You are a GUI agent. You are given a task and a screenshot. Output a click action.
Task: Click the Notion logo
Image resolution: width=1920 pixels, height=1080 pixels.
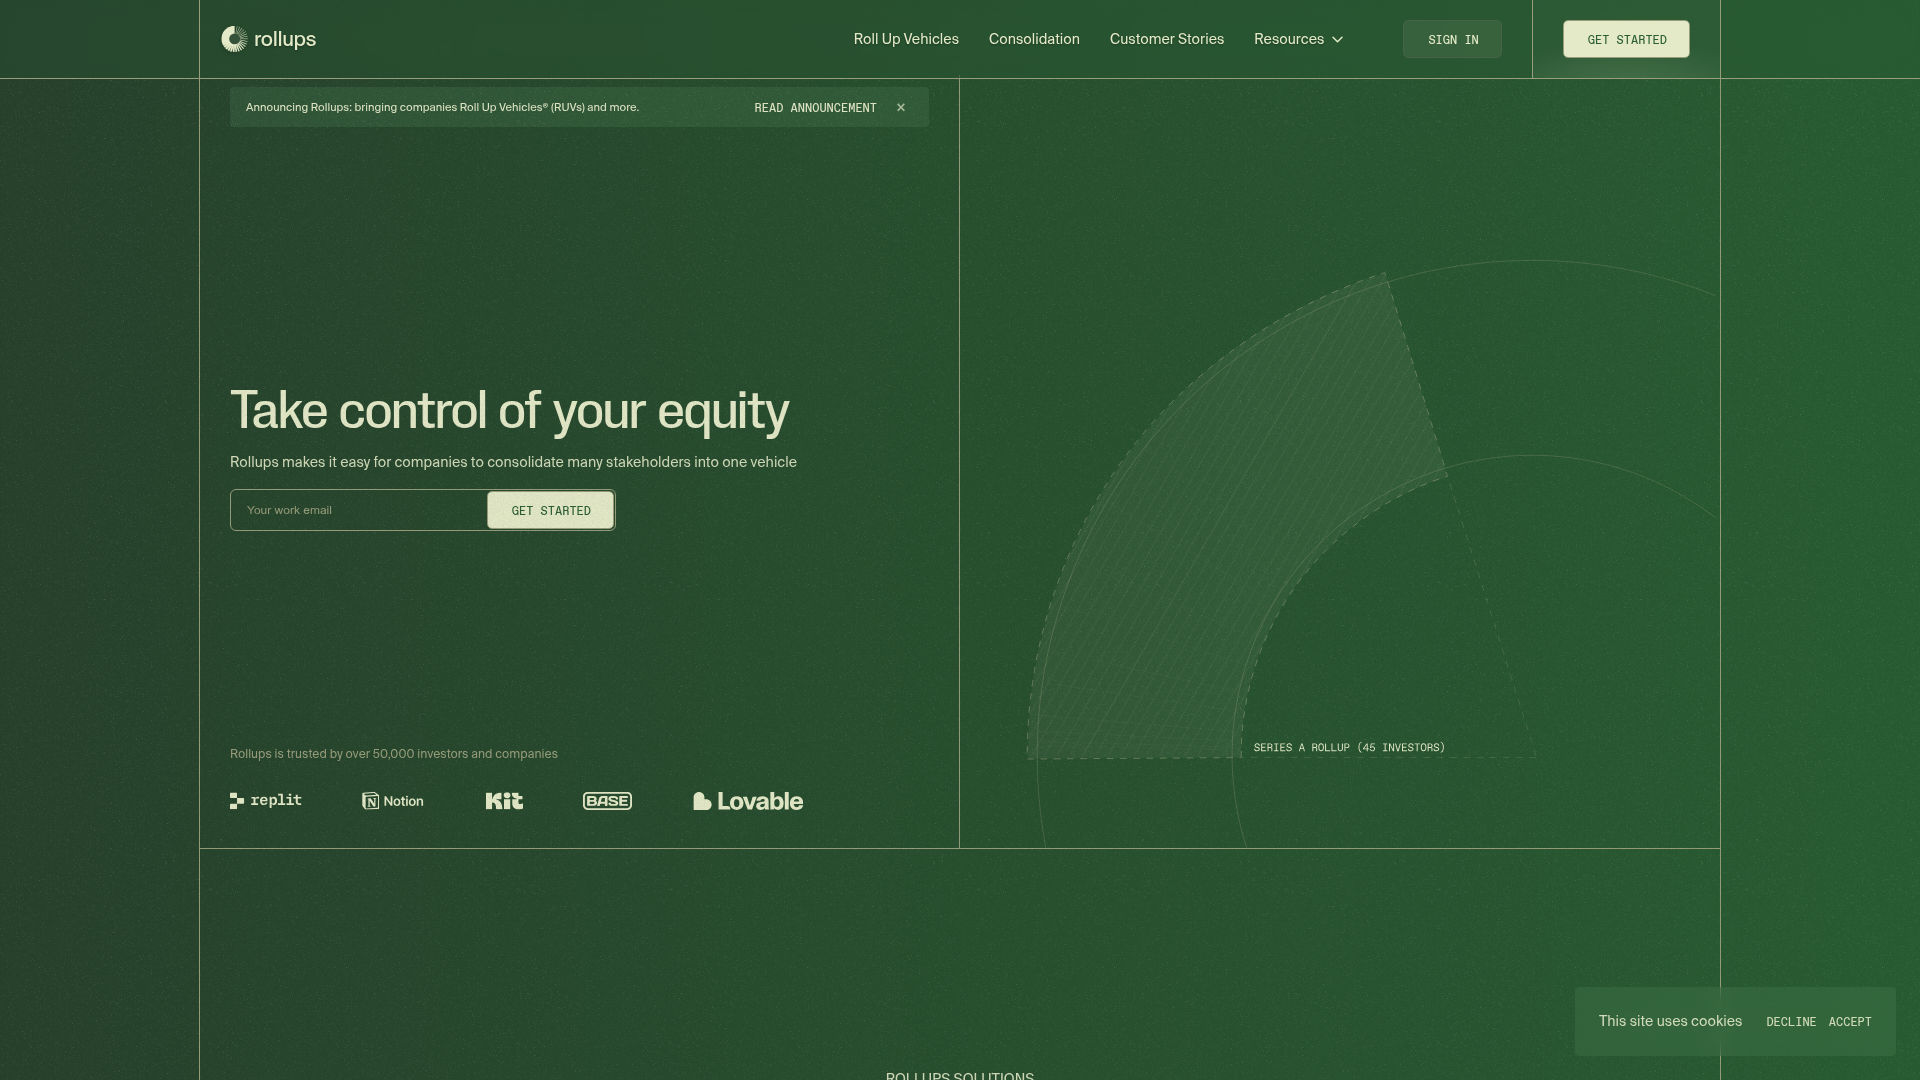click(393, 801)
